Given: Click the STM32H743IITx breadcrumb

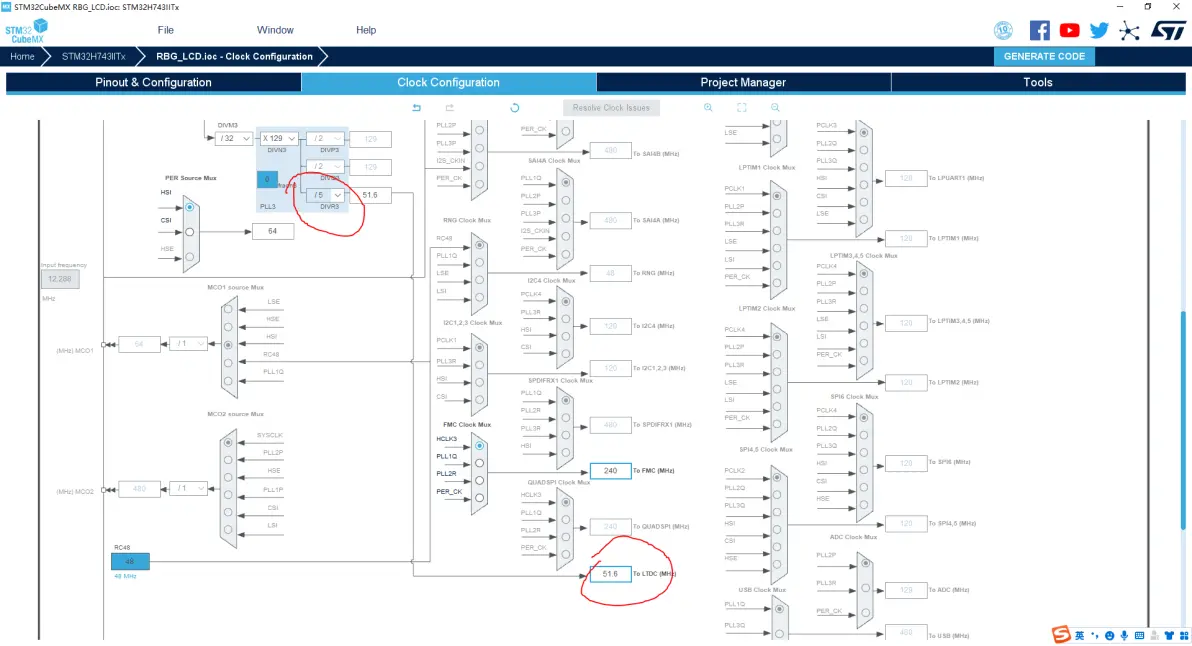Looking at the screenshot, I should pos(94,56).
